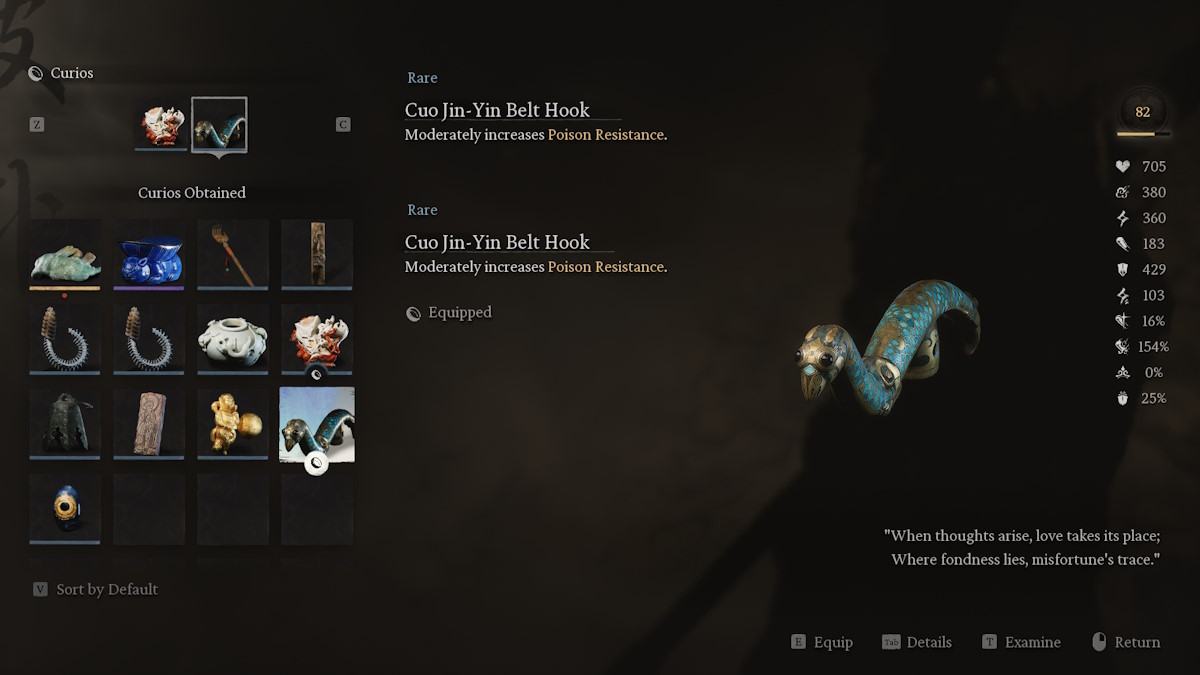Choose the first centipede-shaped curio

pyautogui.click(x=65, y=339)
